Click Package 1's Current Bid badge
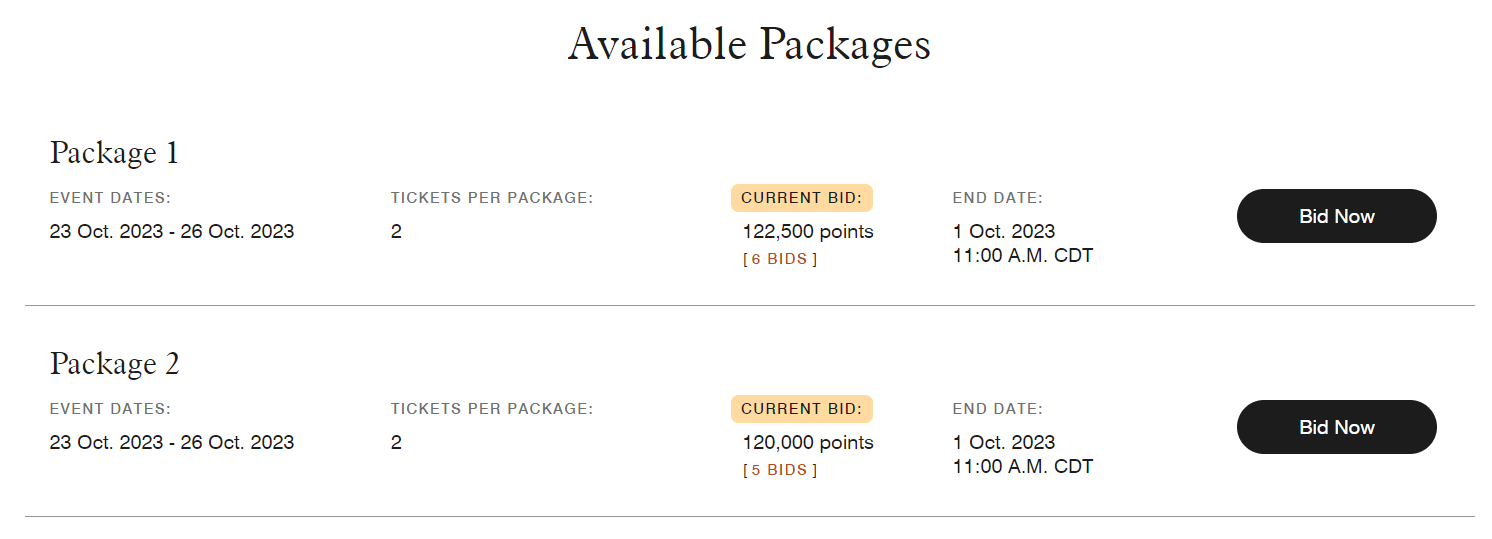The height and width of the screenshot is (539, 1492). 801,198
